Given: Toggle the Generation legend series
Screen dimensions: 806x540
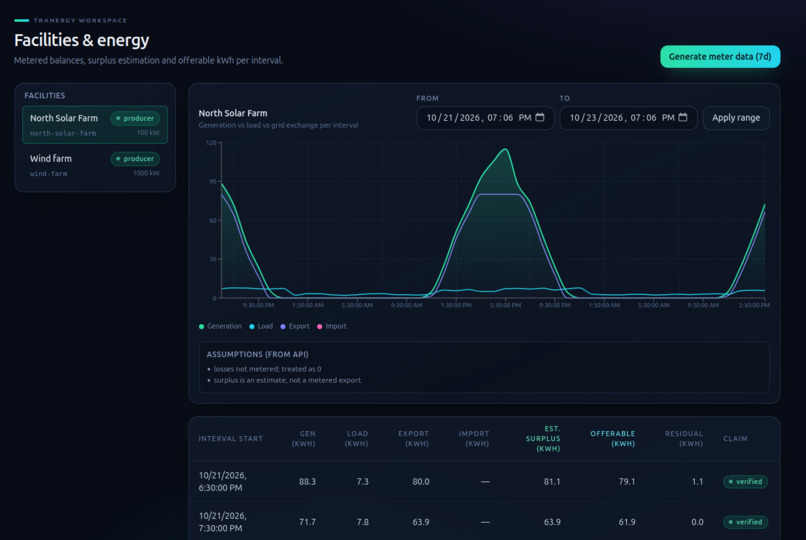Looking at the screenshot, I should click(220, 326).
